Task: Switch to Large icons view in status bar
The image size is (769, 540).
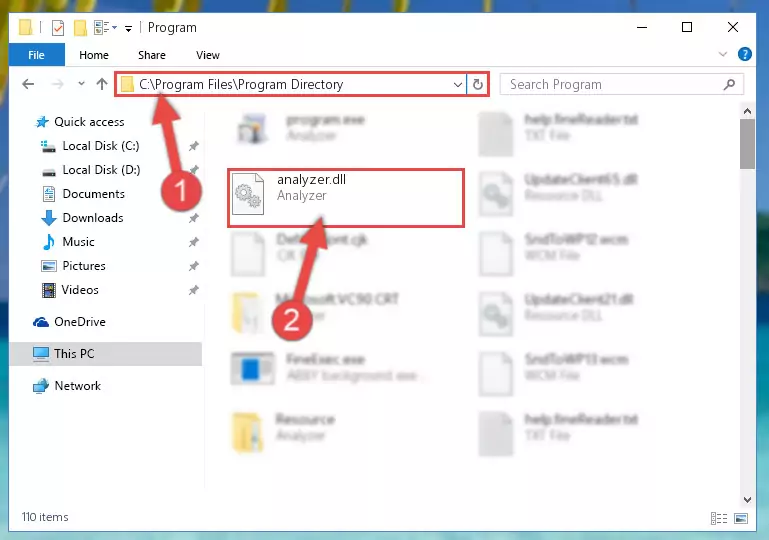Action: pos(741,518)
